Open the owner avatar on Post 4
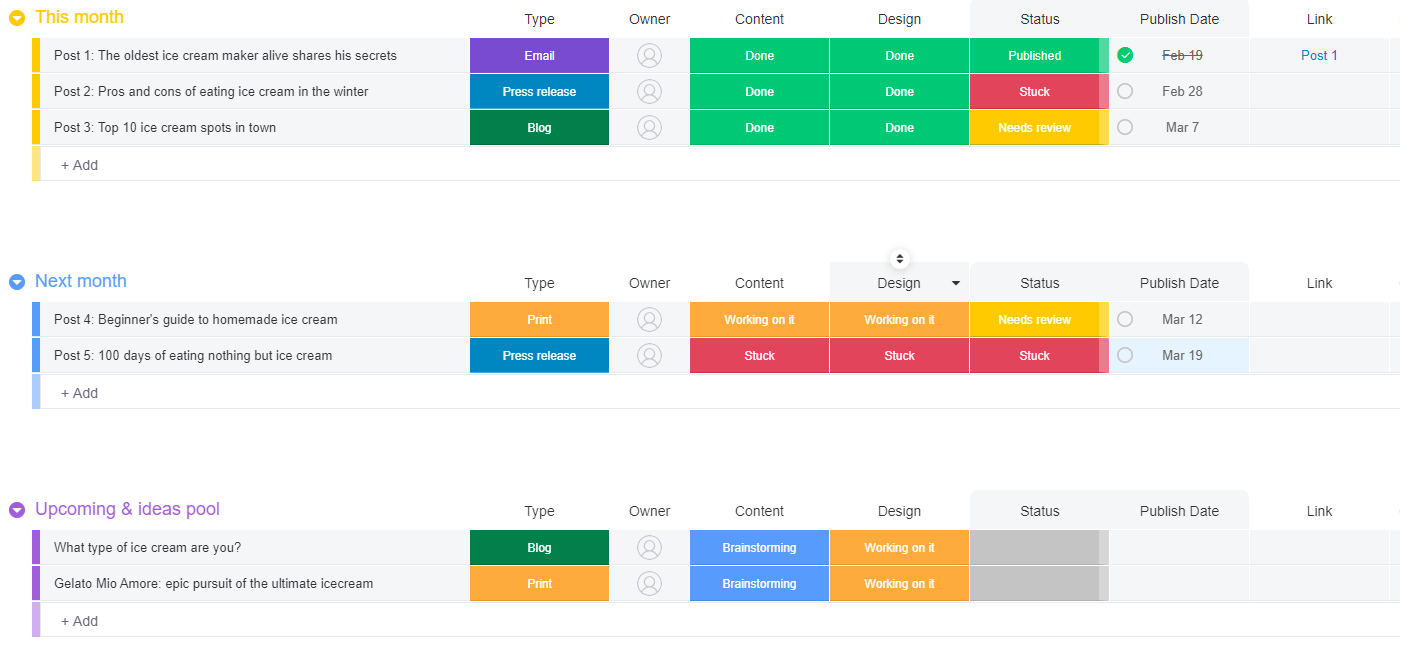 [649, 319]
